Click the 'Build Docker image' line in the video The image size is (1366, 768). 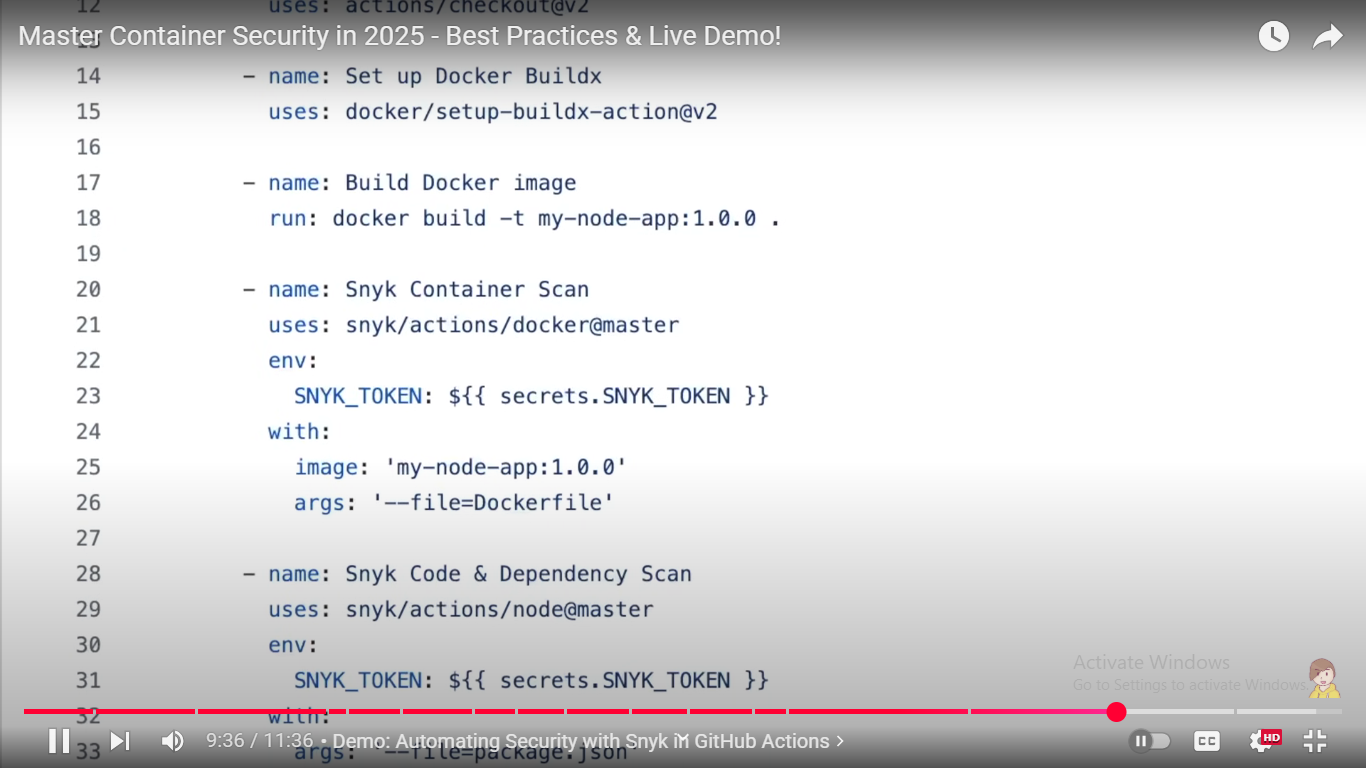[x=460, y=183]
